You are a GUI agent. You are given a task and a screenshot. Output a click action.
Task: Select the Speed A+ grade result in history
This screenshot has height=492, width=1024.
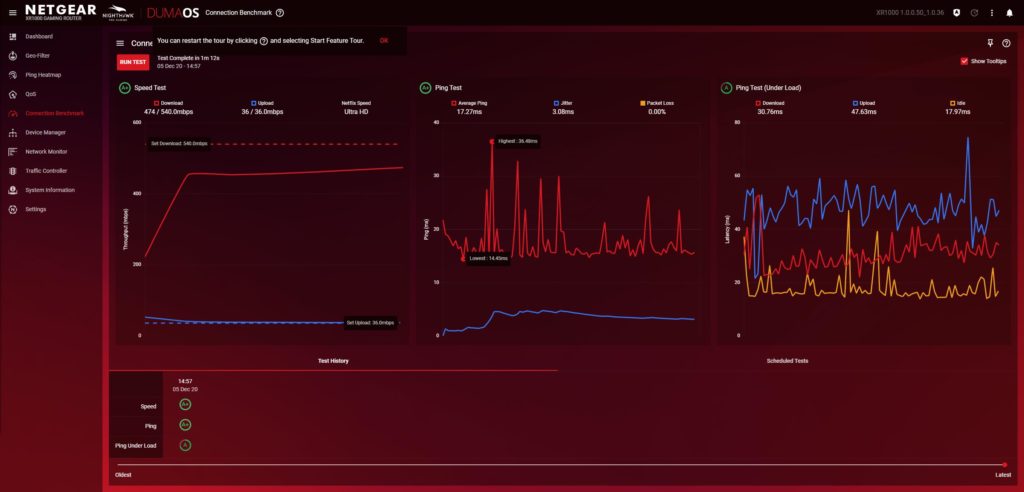click(185, 404)
